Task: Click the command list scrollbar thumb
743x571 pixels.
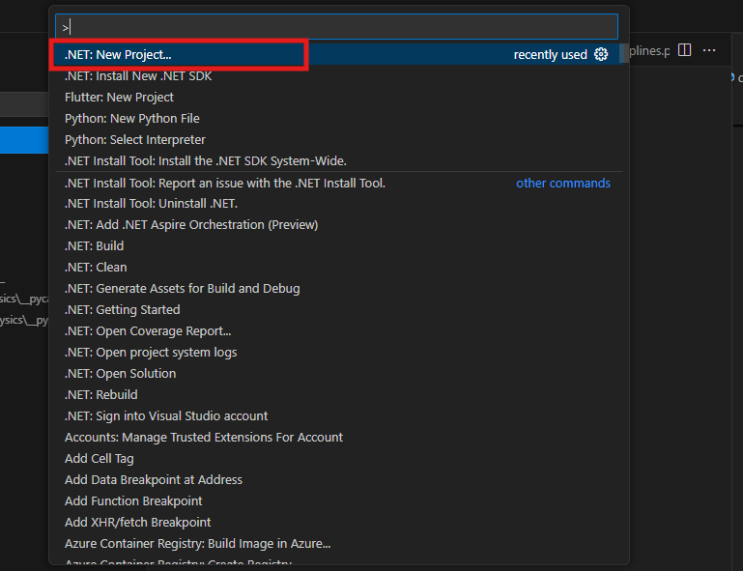Action: [x=624, y=53]
